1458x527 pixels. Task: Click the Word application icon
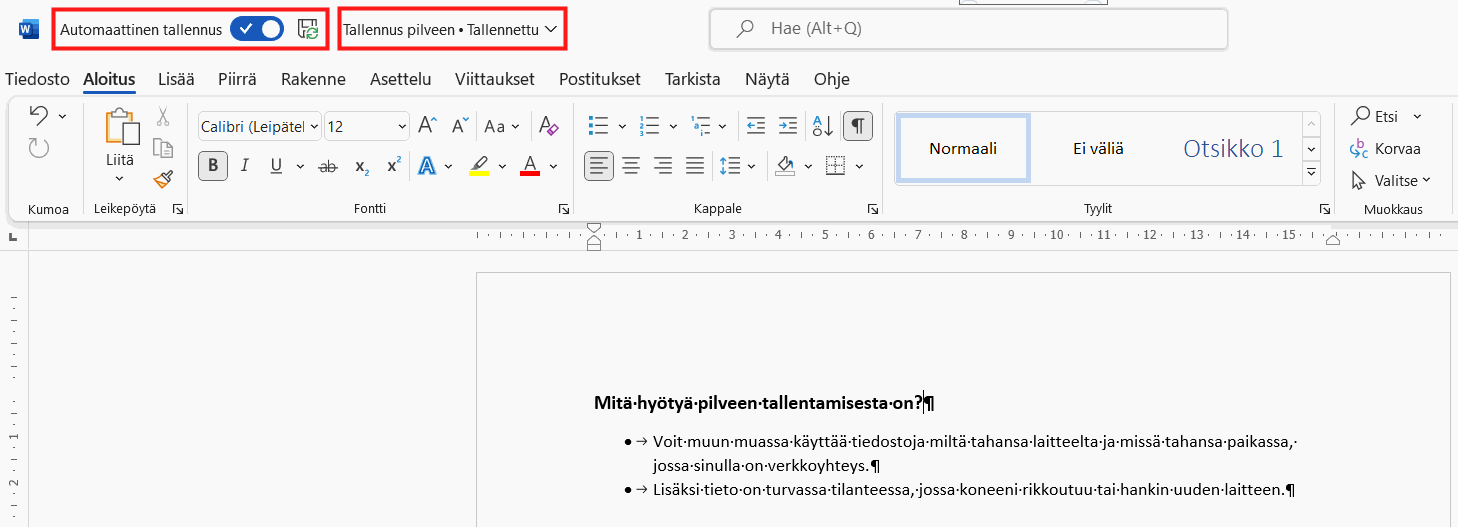pyautogui.click(x=28, y=29)
